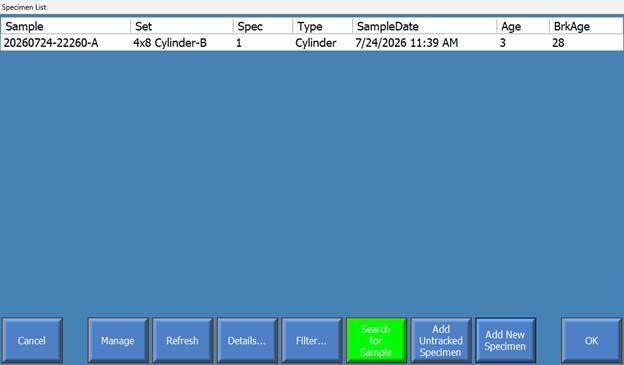This screenshot has width=624, height=365.
Task: Open the Manage button
Action: [118, 340]
